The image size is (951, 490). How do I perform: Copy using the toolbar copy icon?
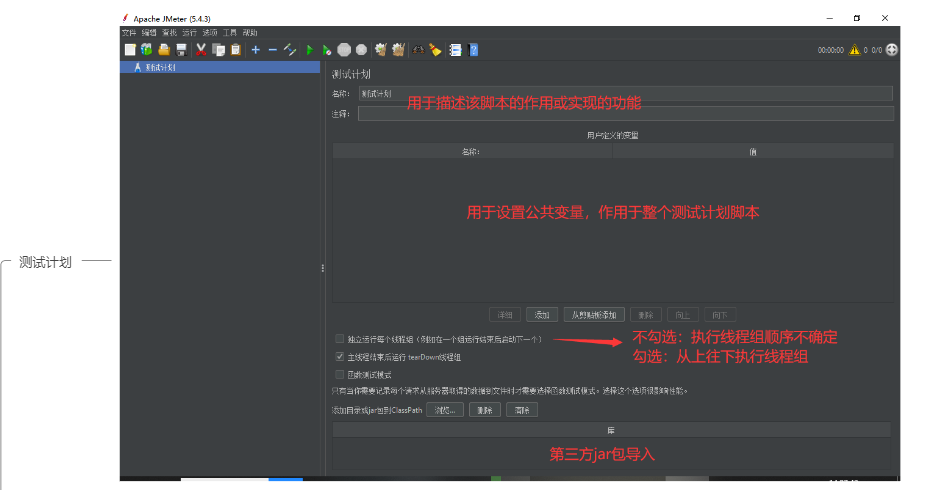pyautogui.click(x=218, y=50)
